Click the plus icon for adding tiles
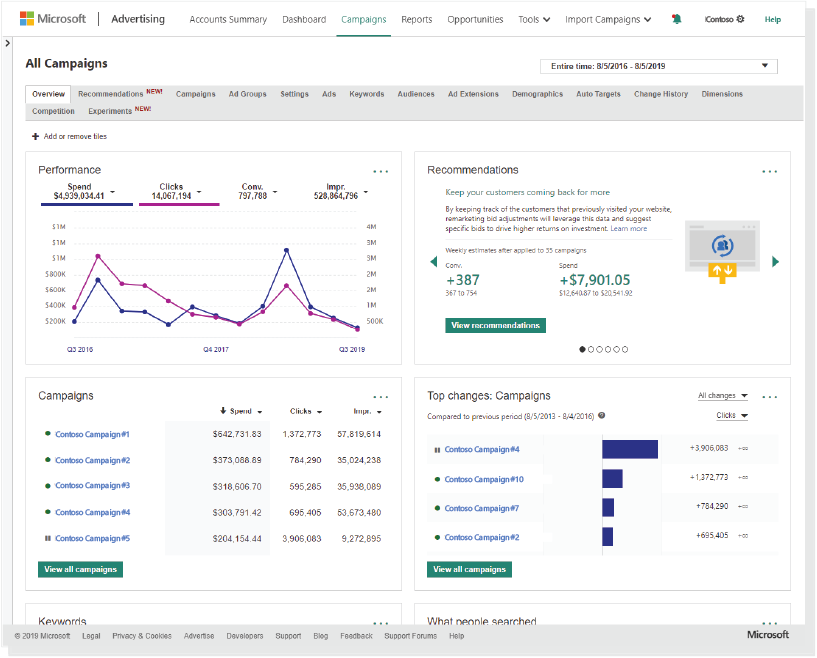 [x=35, y=136]
